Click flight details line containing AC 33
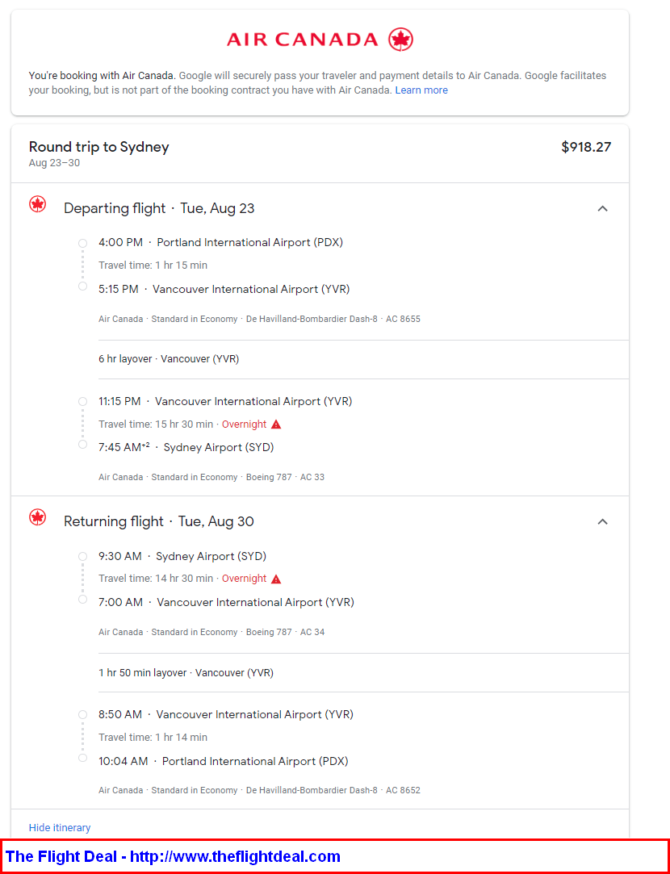670x874 pixels. (211, 477)
